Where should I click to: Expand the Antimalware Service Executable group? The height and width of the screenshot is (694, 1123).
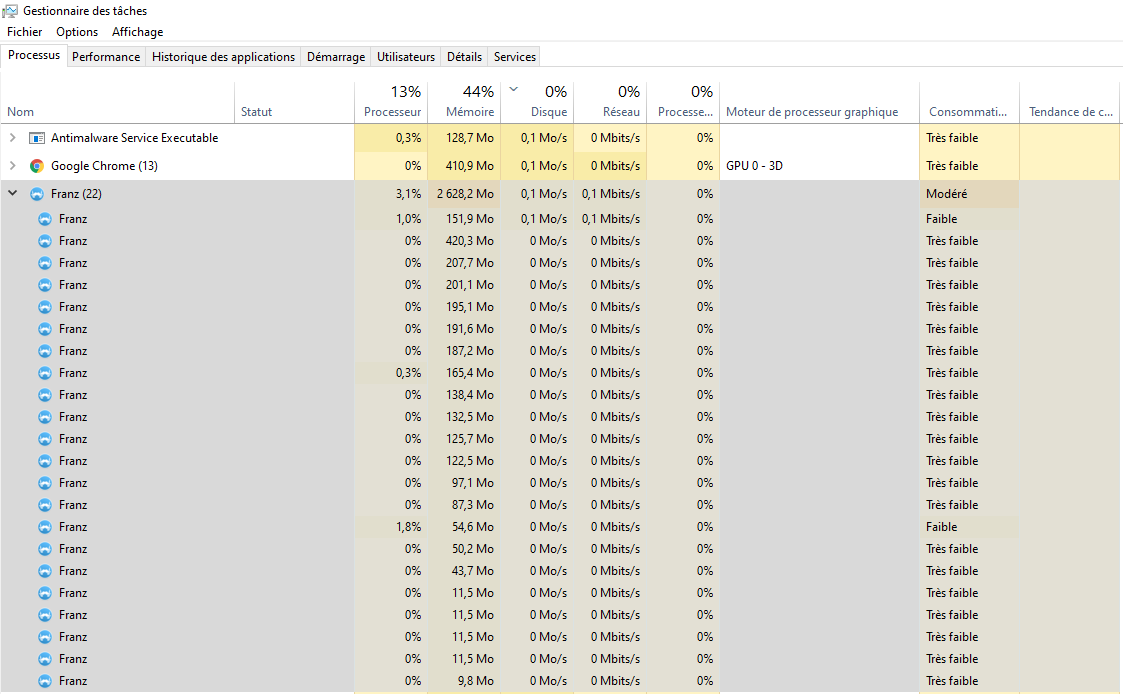pos(12,138)
